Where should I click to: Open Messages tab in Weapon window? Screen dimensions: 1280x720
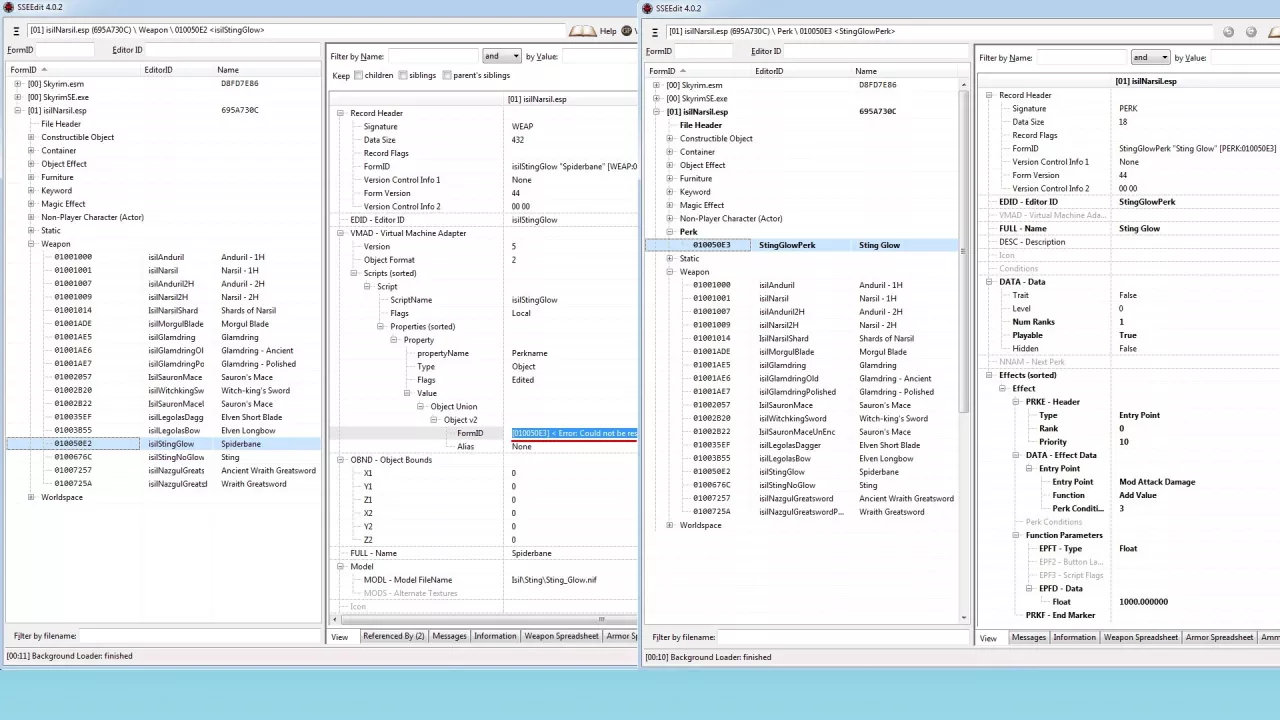449,636
